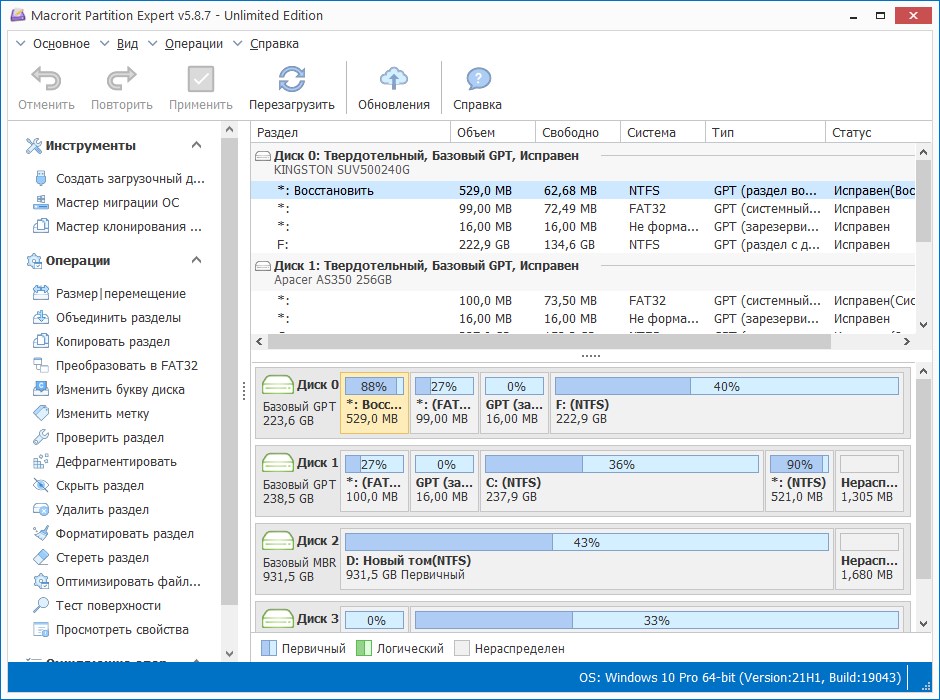940x700 pixels.
Task: Launch Мастер миграции ОС tool
Action: (x=117, y=203)
